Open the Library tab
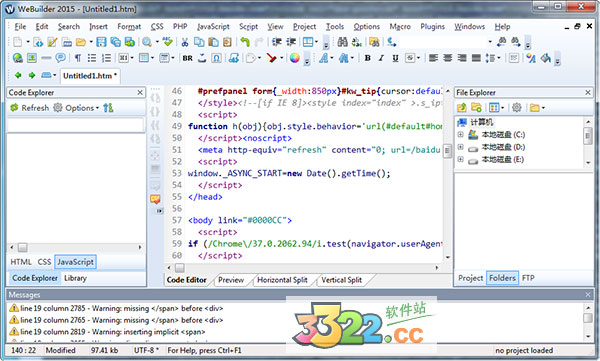600x361 pixels. 75,278
